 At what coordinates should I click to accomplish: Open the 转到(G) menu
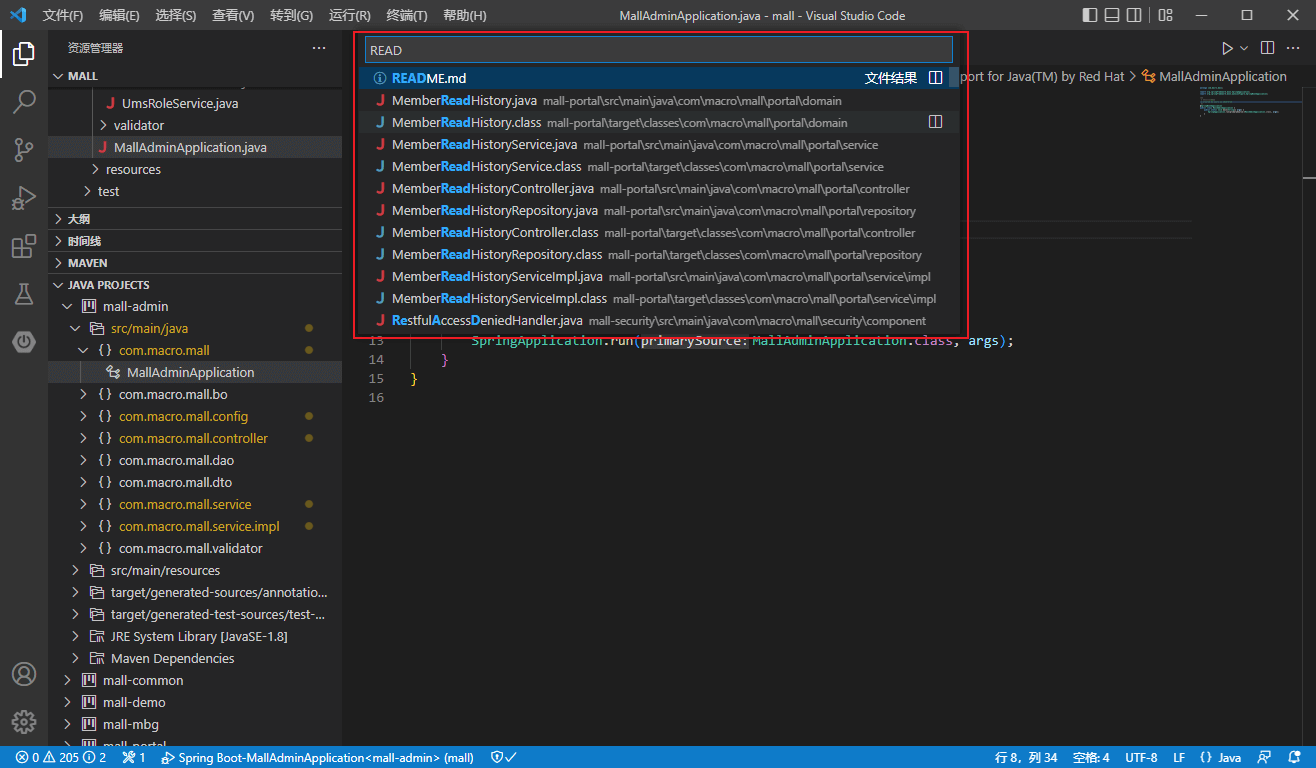[x=291, y=15]
